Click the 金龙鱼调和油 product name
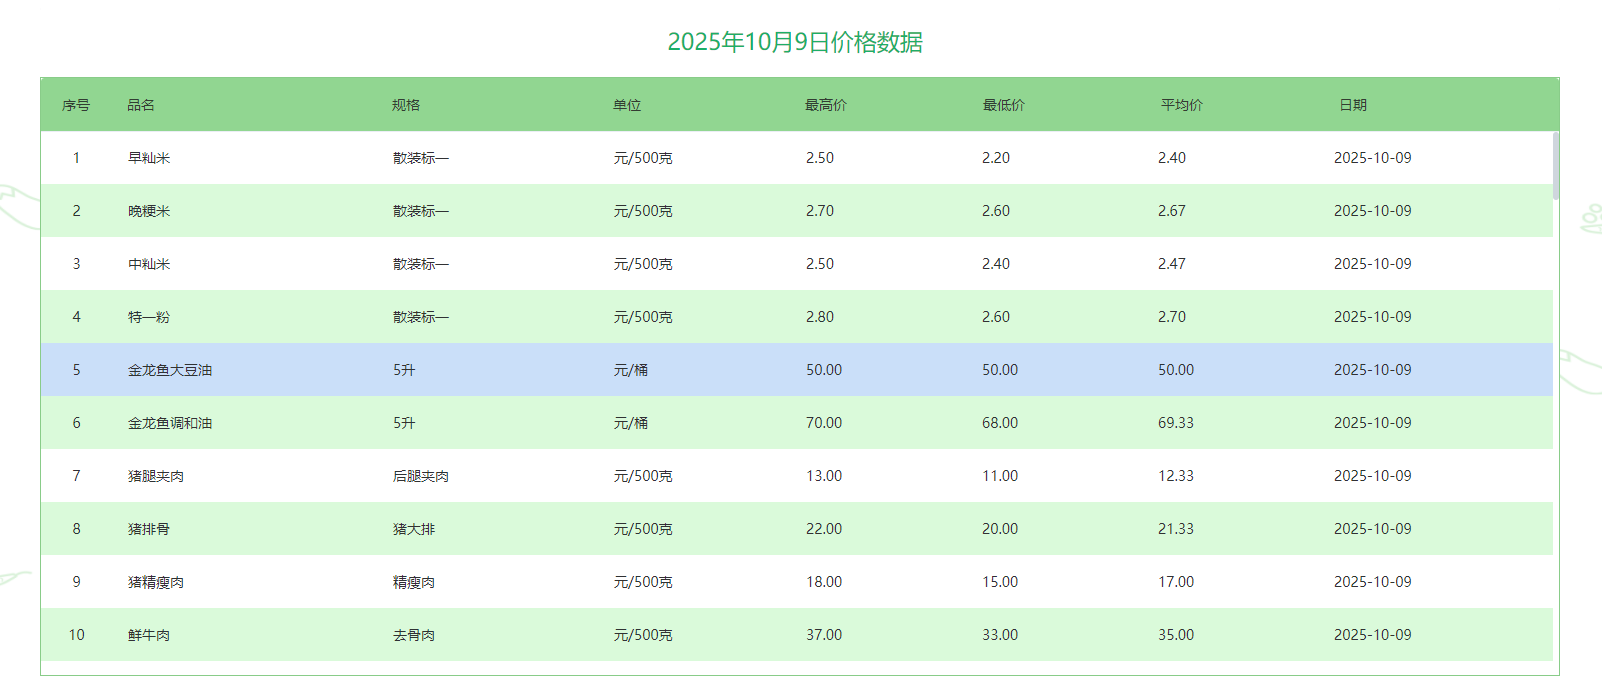The height and width of the screenshot is (682, 1602). (170, 423)
